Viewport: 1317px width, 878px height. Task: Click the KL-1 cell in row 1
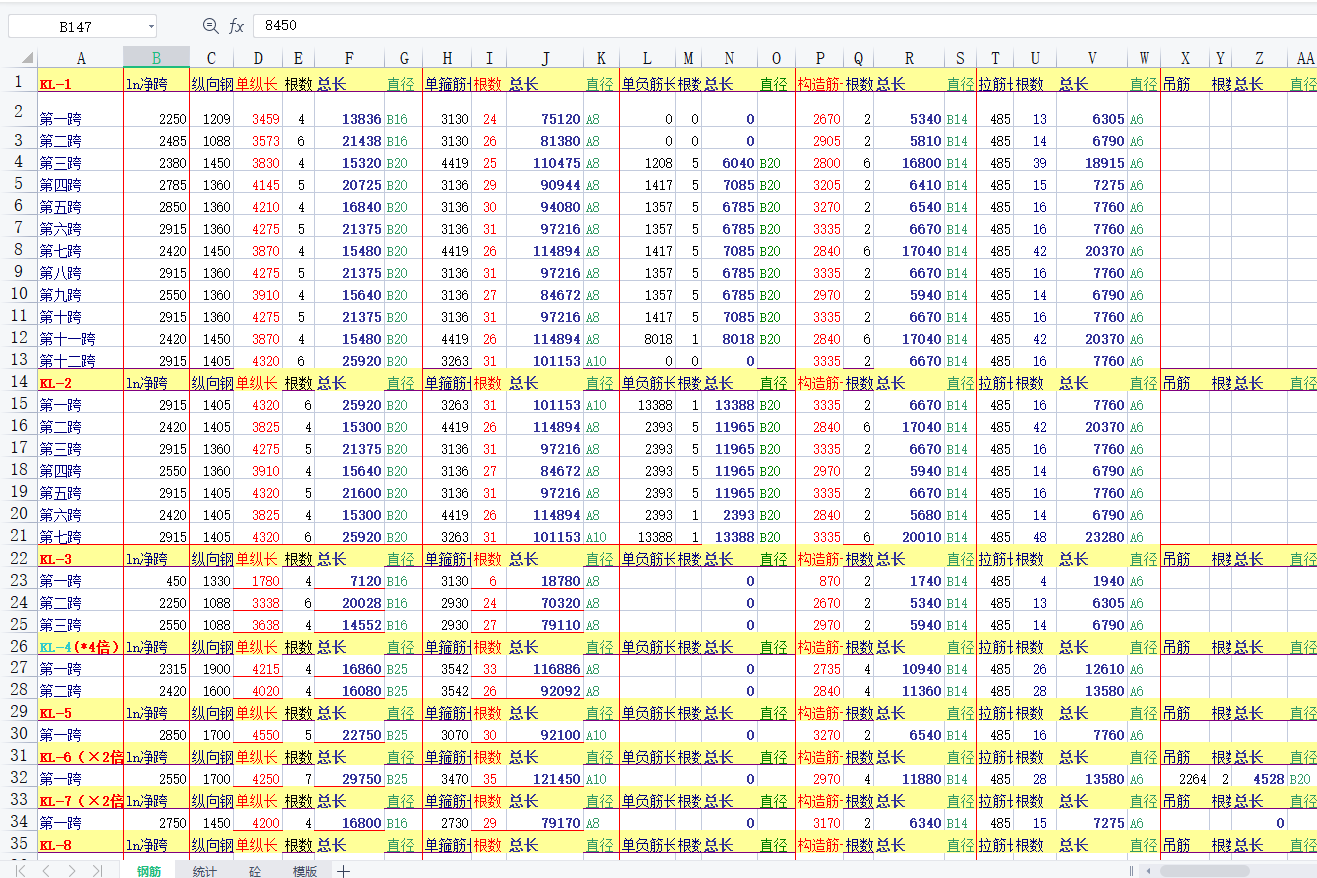pos(80,85)
